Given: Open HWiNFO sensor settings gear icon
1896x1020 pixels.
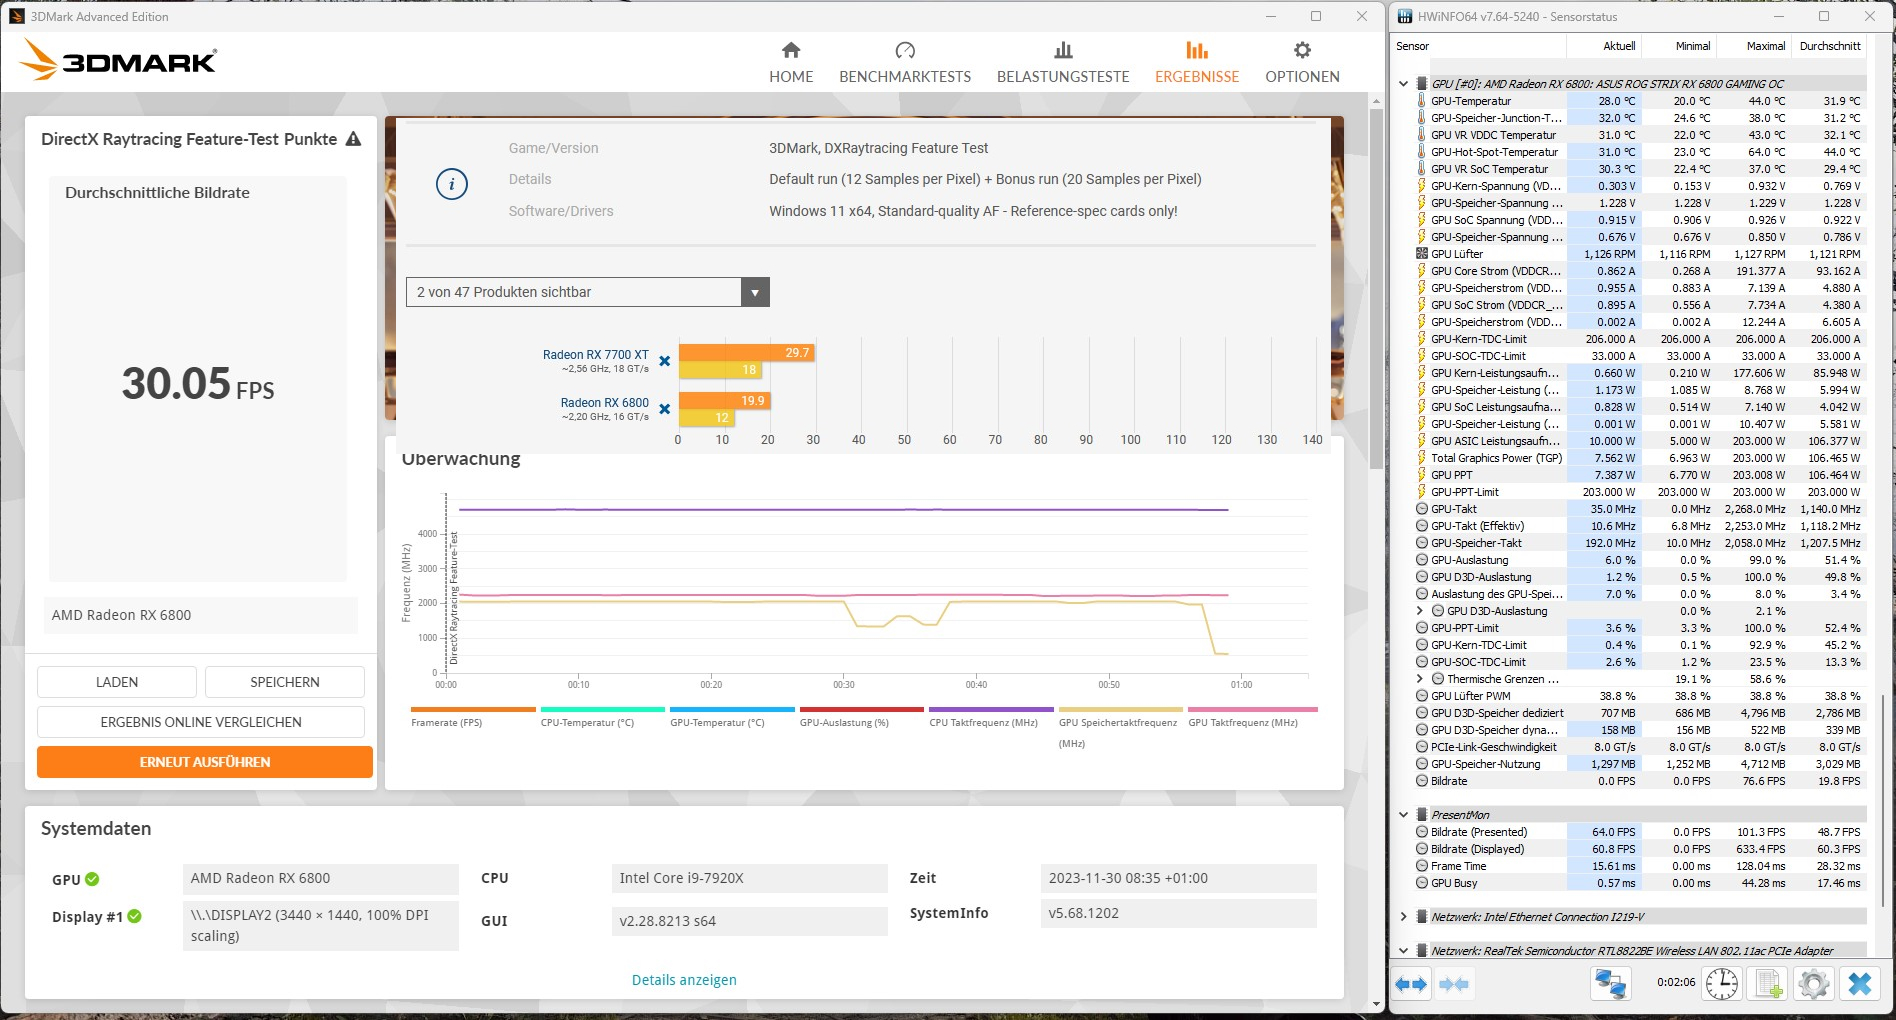Looking at the screenshot, I should click(1813, 984).
